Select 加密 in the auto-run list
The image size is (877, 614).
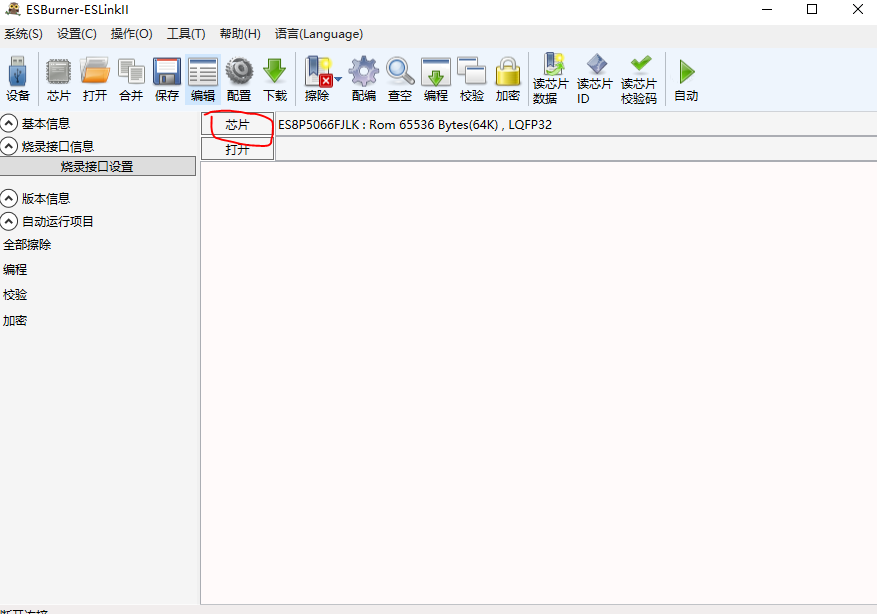click(x=15, y=320)
